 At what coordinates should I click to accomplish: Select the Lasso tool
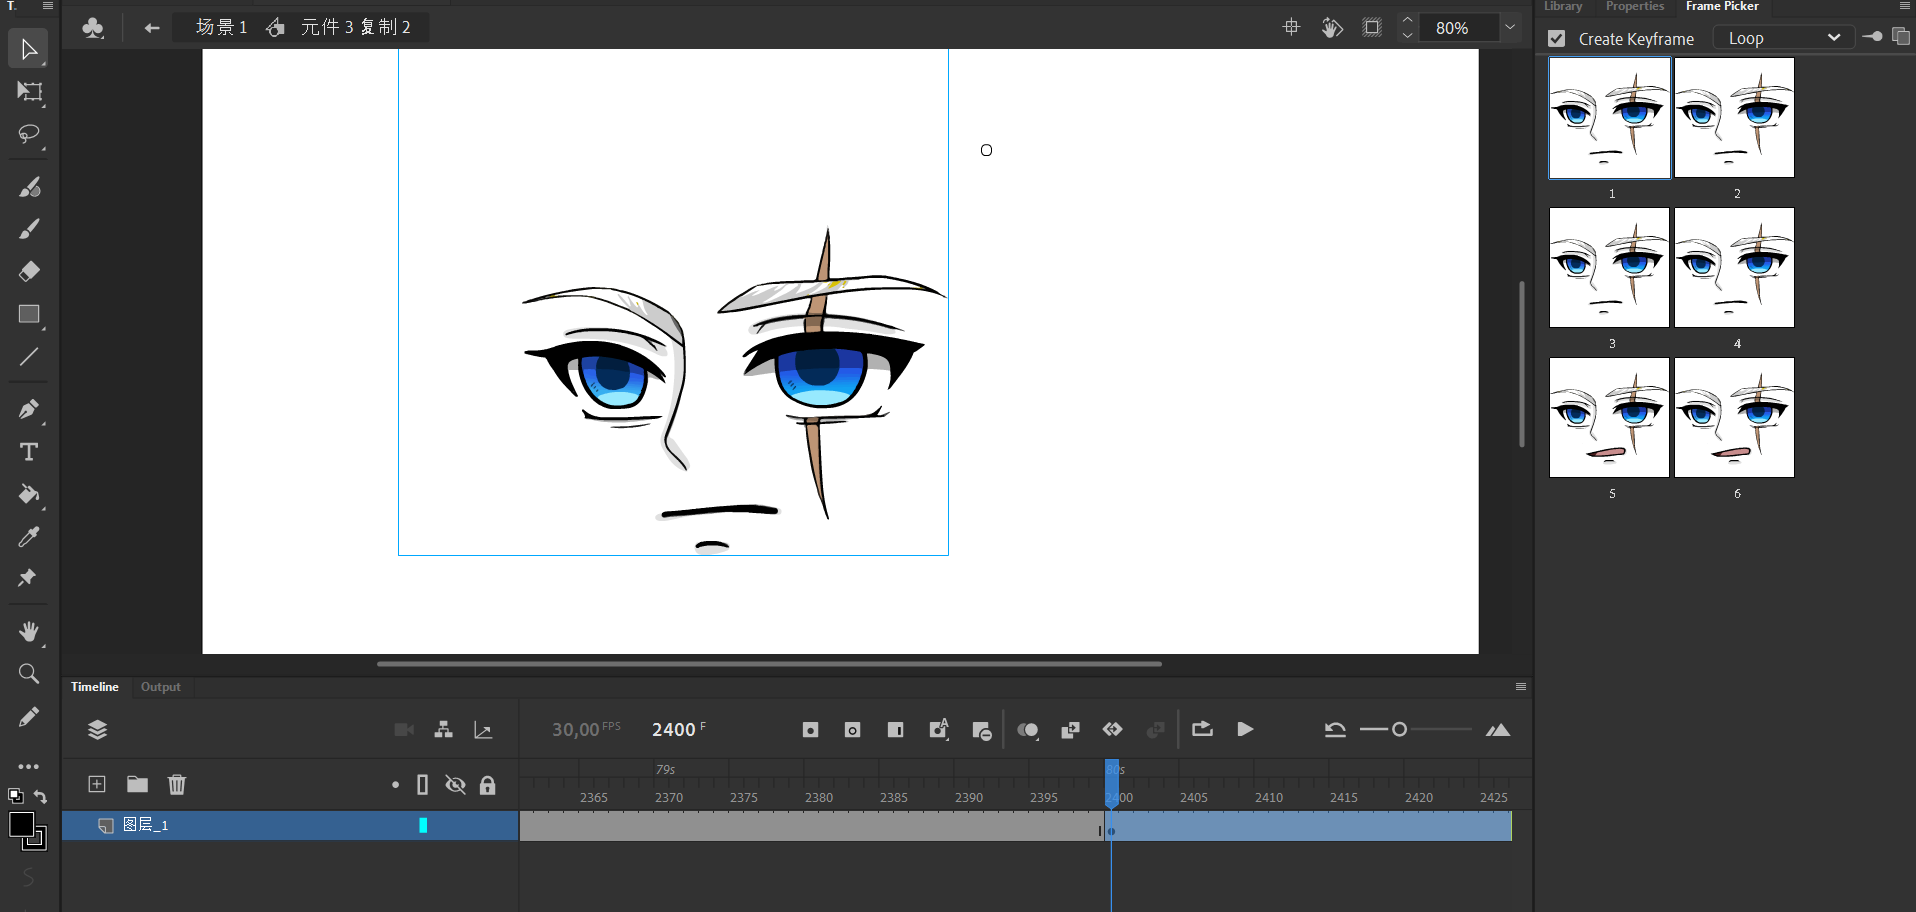pyautogui.click(x=28, y=134)
